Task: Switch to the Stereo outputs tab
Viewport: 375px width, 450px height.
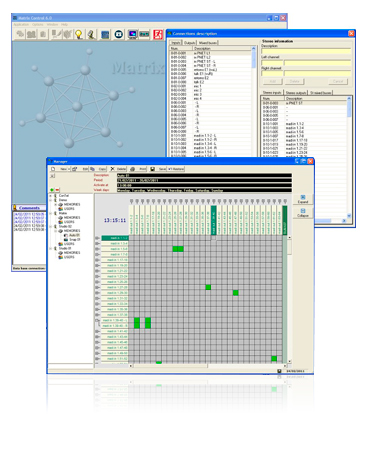Action: 296,92
